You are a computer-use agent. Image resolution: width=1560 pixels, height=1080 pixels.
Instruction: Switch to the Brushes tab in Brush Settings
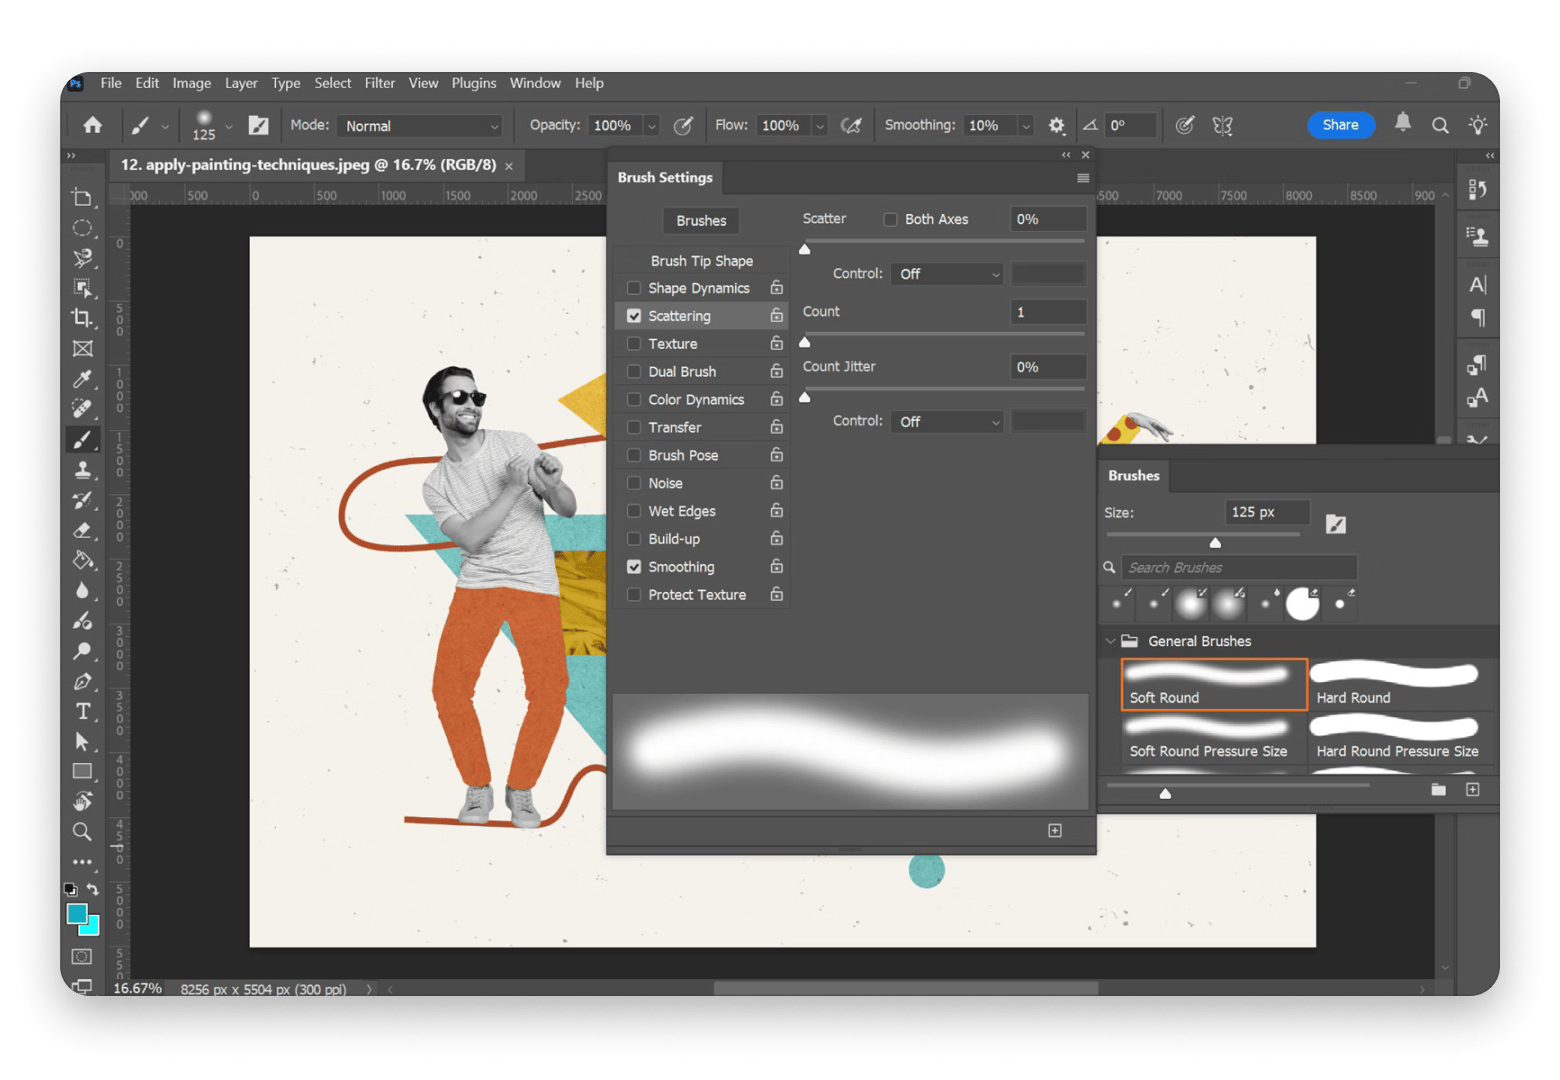(x=700, y=220)
